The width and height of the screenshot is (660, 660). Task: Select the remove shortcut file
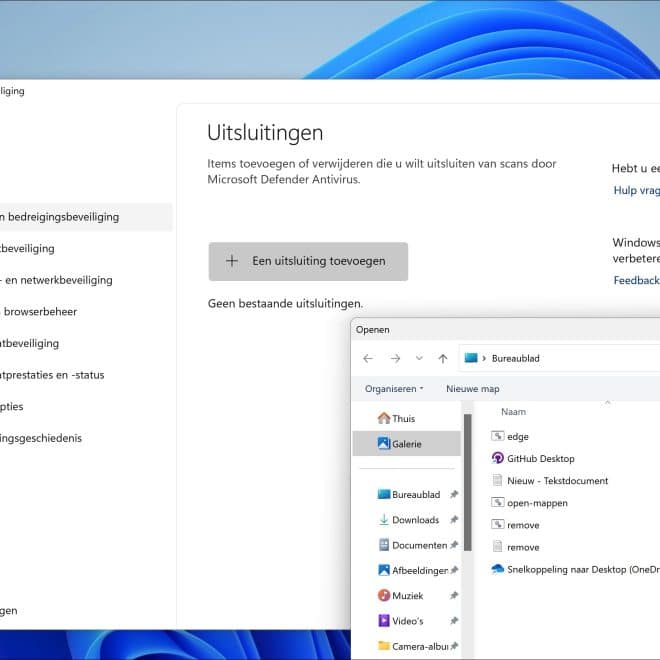[x=523, y=525]
